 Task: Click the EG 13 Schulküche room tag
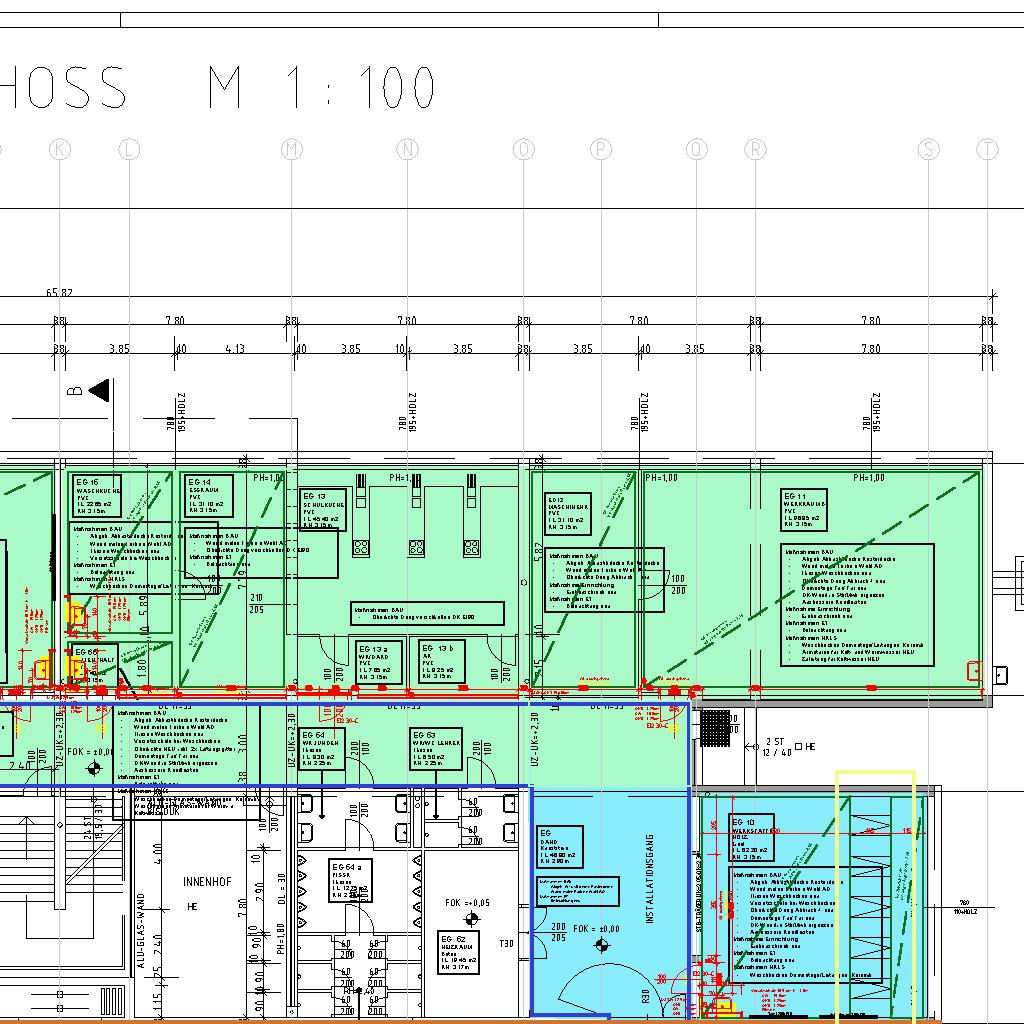pyautogui.click(x=324, y=509)
